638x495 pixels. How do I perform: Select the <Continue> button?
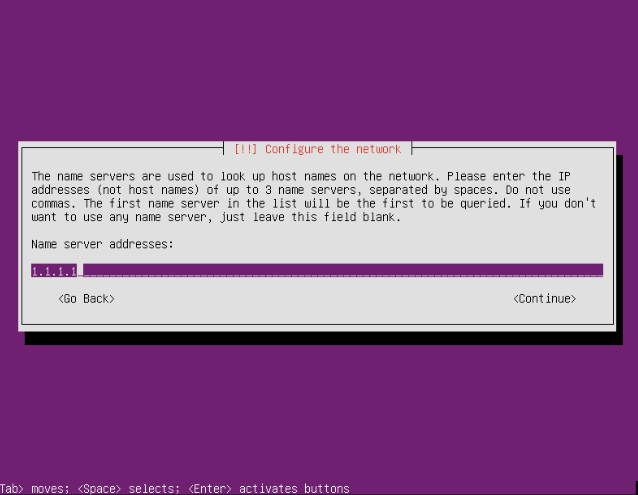[544, 299]
